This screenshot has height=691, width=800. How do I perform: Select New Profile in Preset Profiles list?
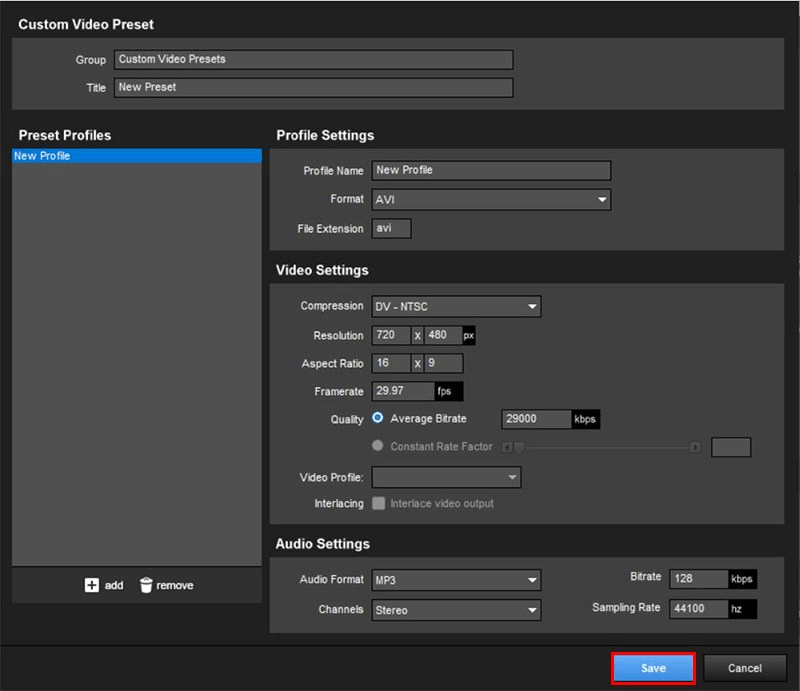[x=136, y=156]
